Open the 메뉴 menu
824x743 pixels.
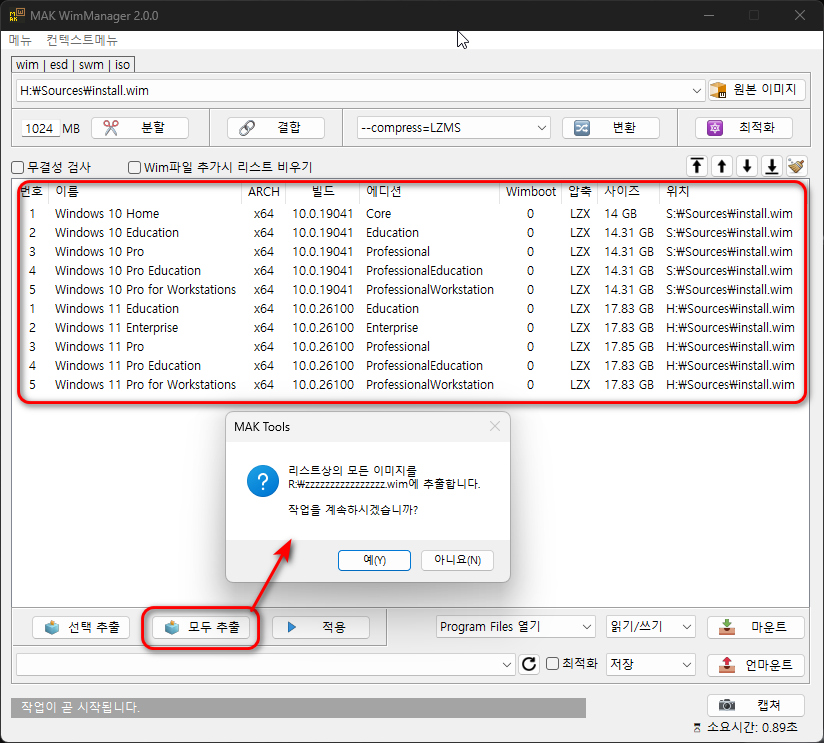coord(20,40)
